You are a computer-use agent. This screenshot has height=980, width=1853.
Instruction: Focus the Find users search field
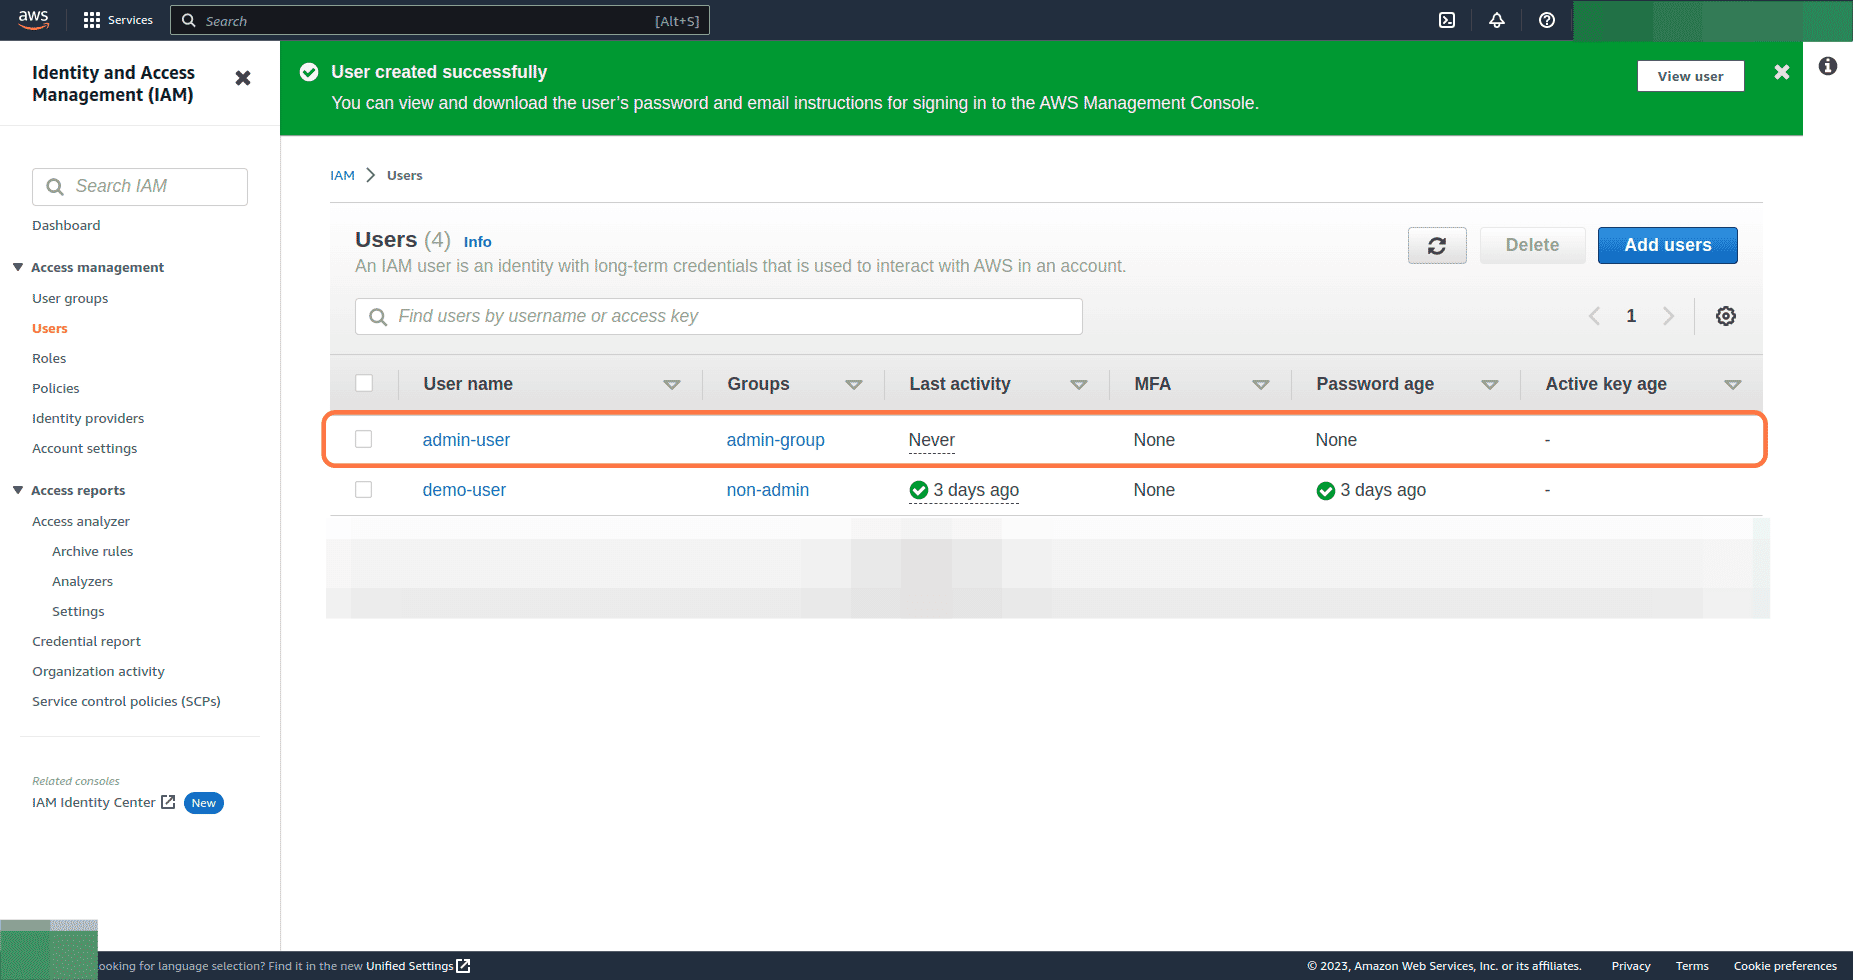719,316
